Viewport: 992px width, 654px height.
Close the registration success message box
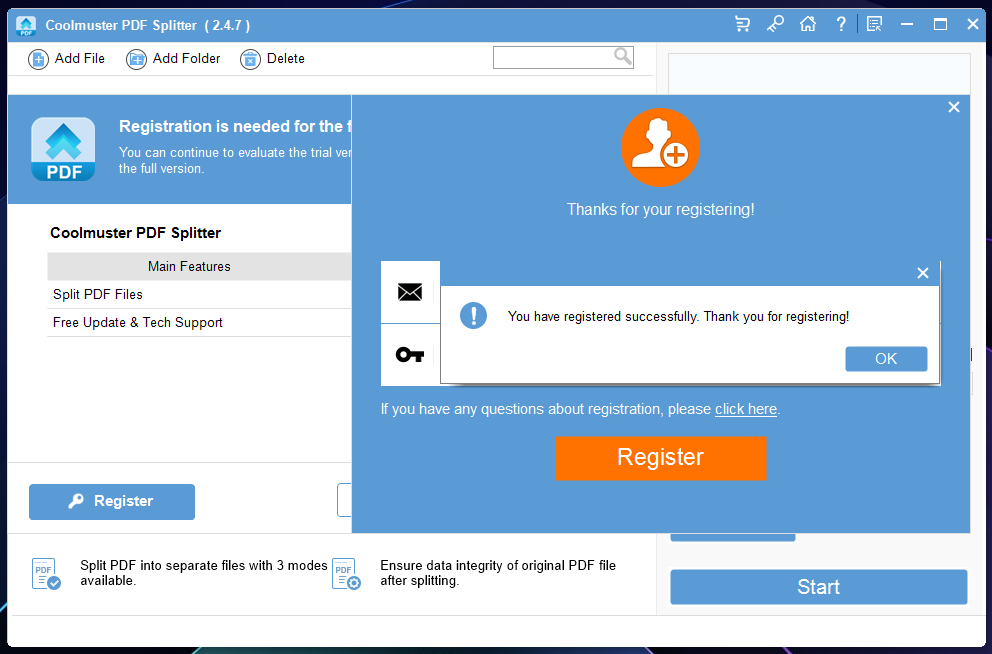pyautogui.click(x=923, y=273)
